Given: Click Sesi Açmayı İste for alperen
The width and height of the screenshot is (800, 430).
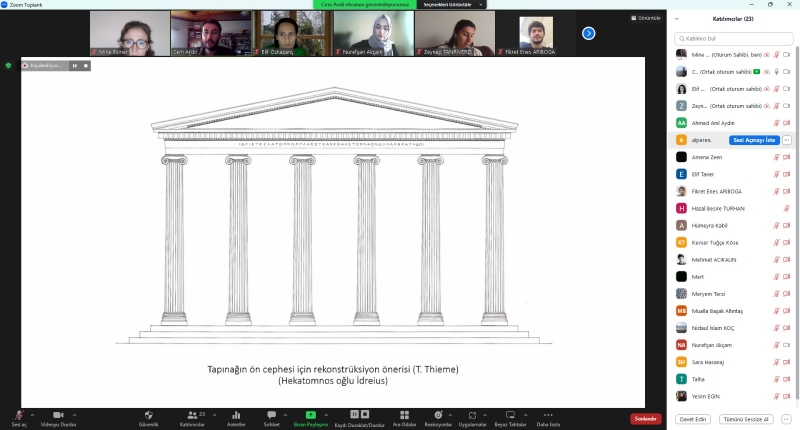Looking at the screenshot, I should 753,140.
